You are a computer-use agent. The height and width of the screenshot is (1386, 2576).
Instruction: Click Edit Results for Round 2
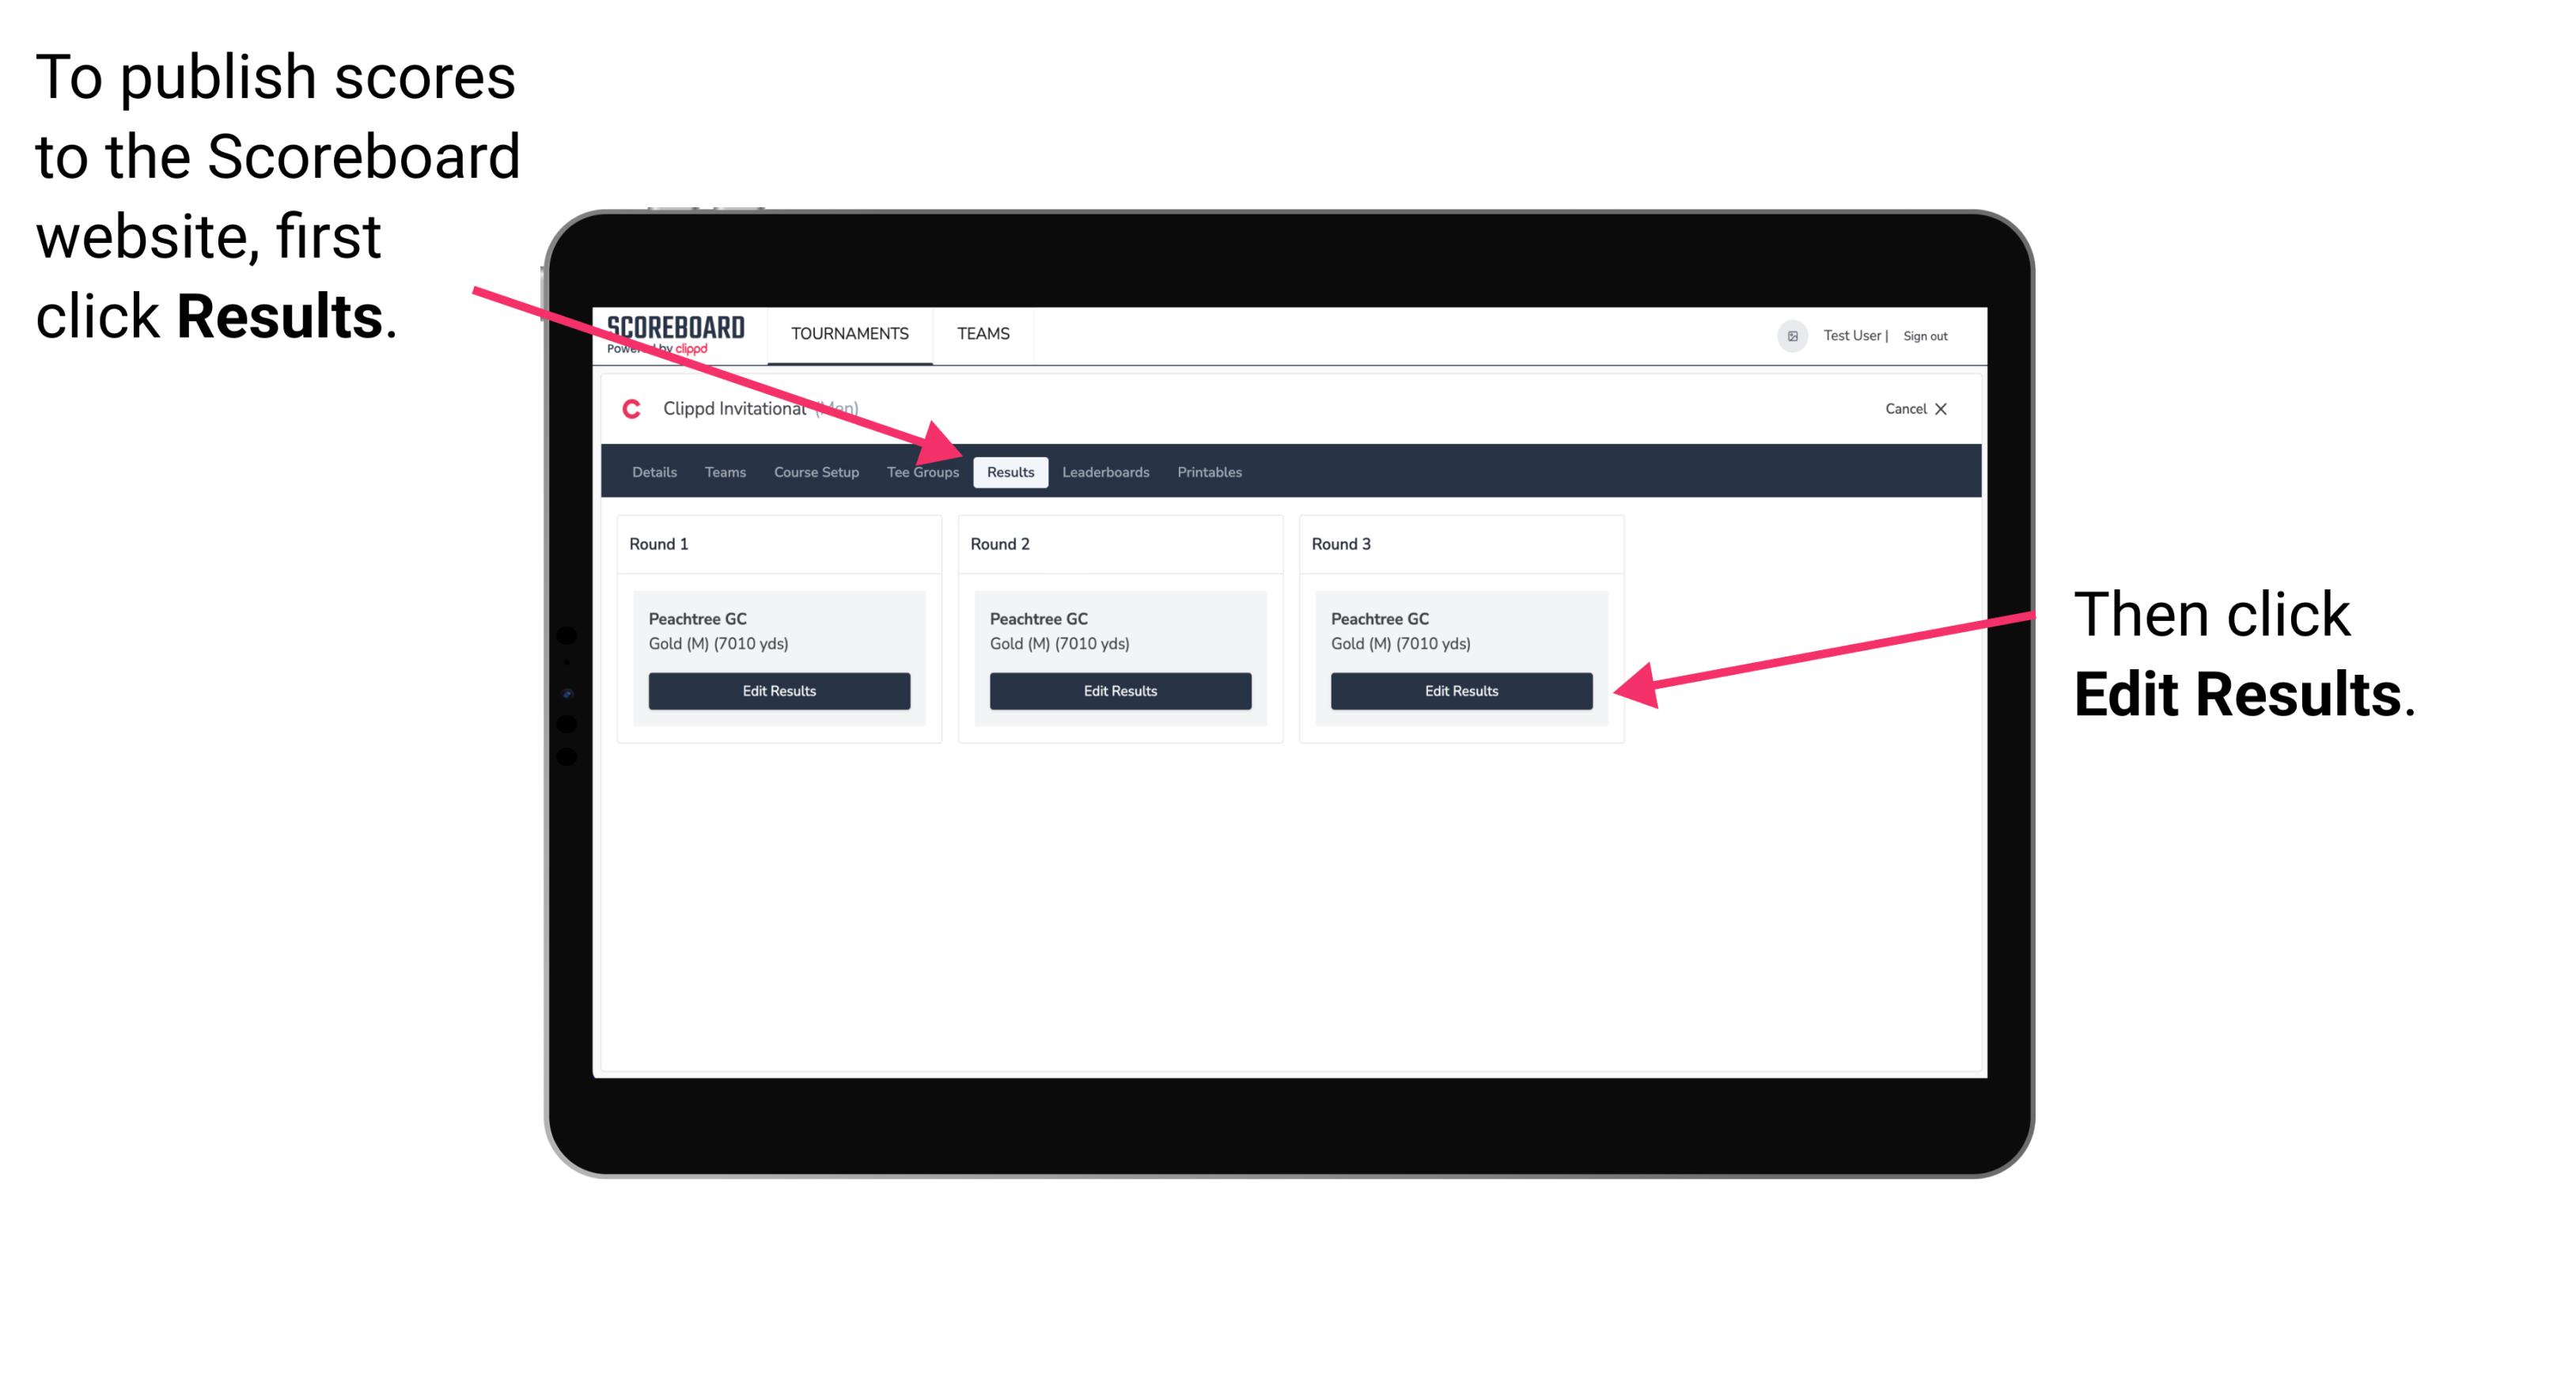(x=1122, y=691)
